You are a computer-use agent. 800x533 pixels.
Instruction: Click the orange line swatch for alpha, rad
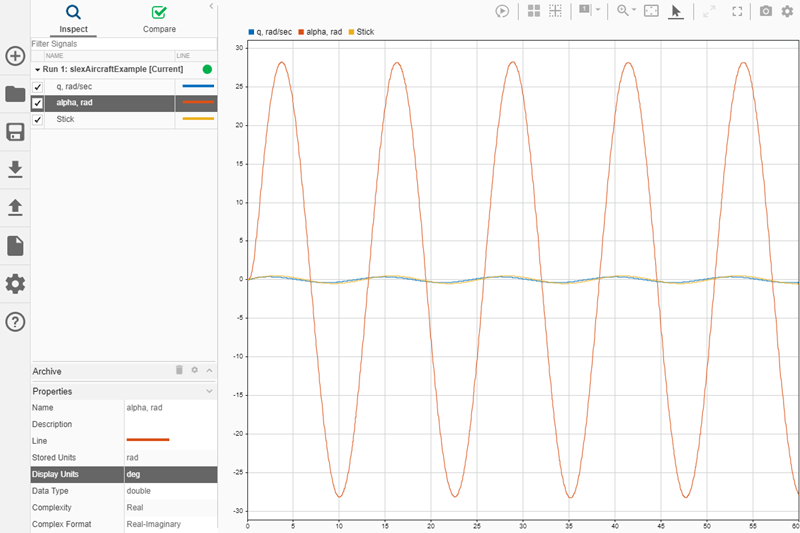(x=198, y=103)
